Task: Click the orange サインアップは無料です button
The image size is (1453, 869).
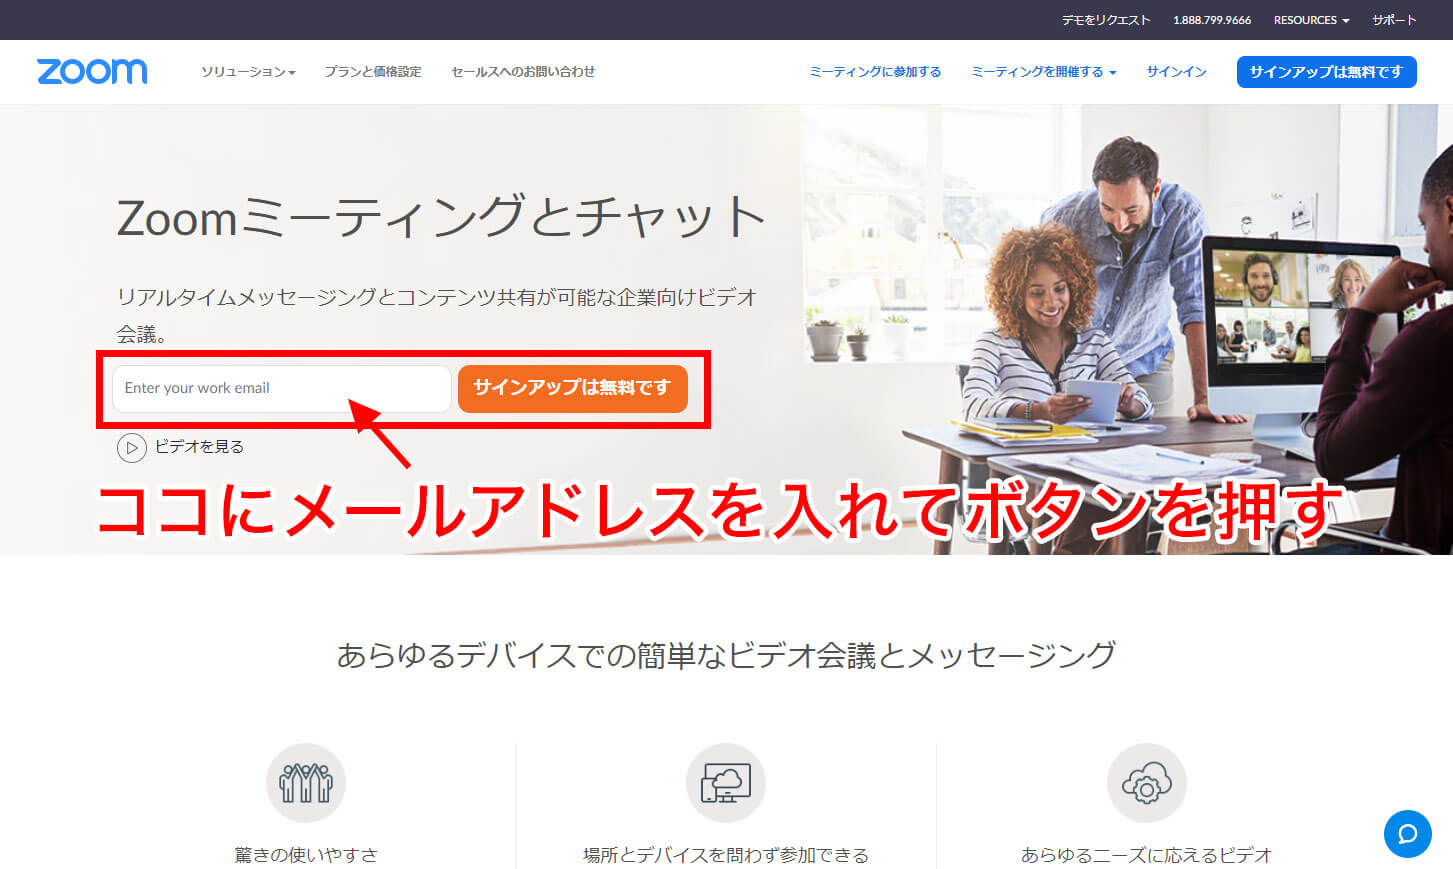Action: click(x=572, y=388)
